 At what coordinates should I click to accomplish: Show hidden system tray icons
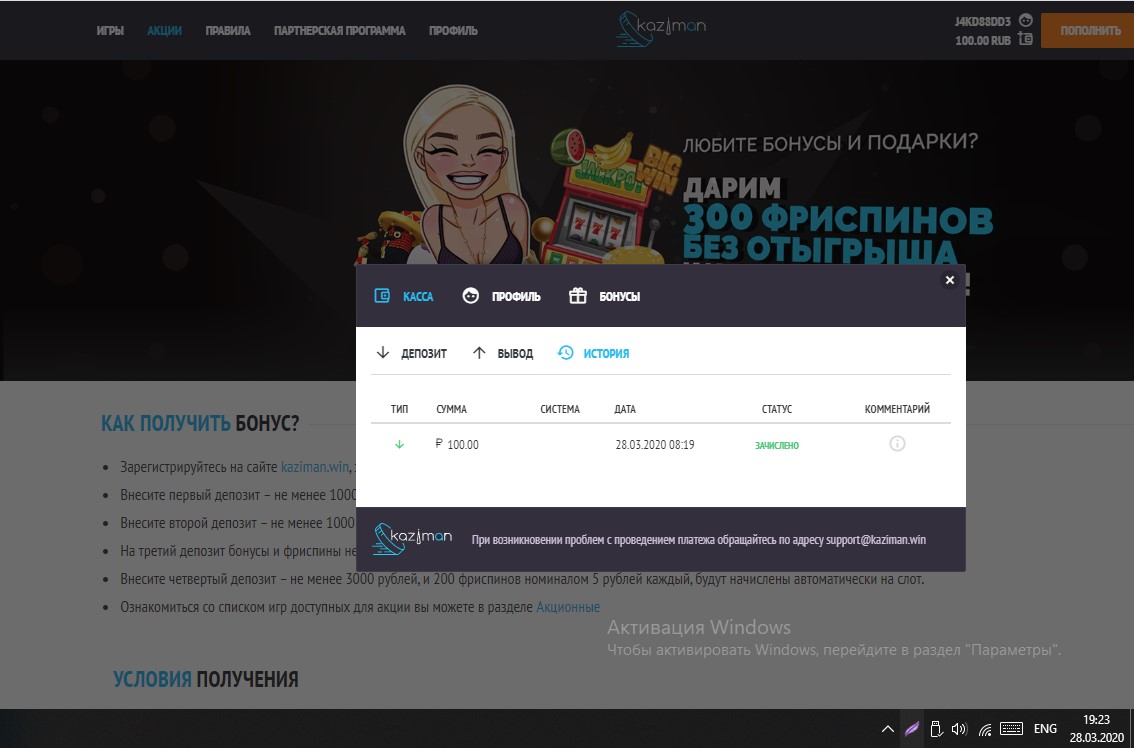pos(887,729)
